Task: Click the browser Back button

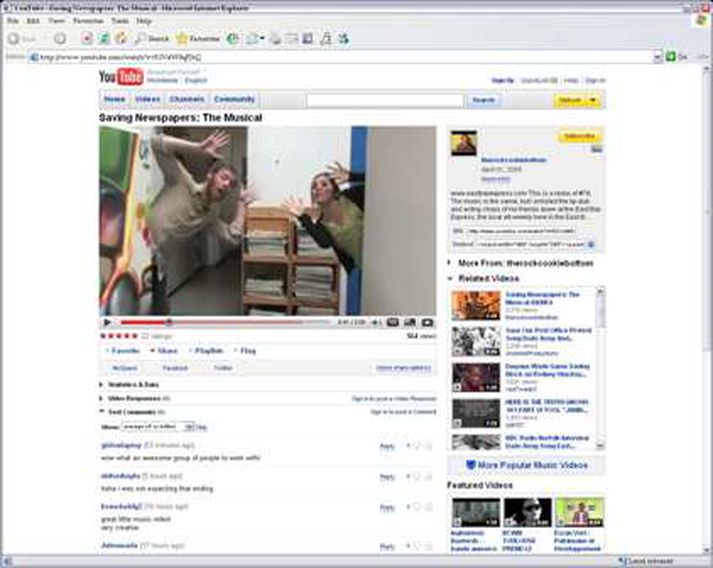Action: [x=22, y=39]
